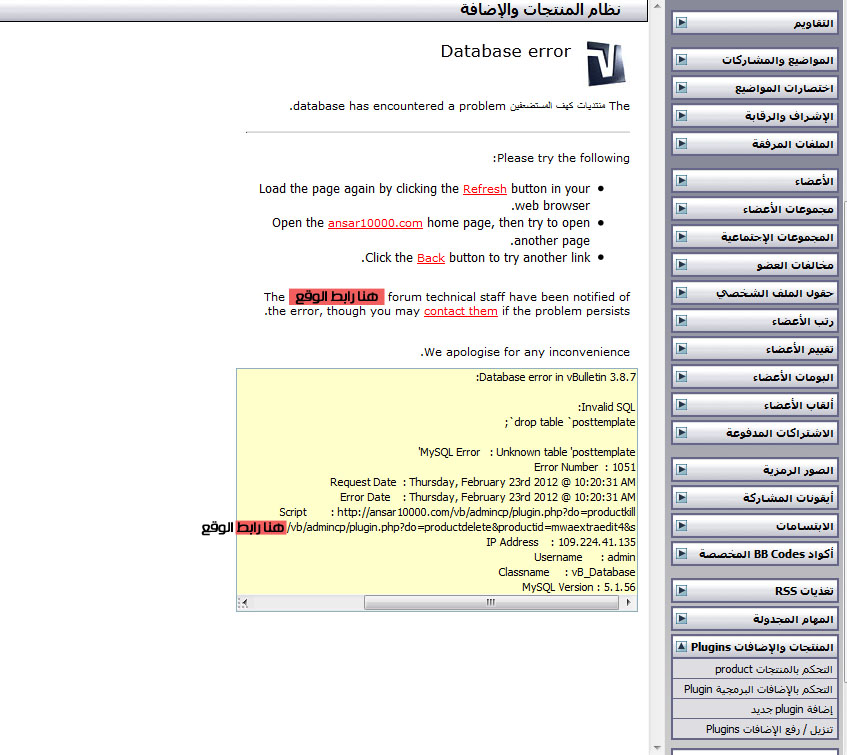Click the arrow icon beside المهام المجدولة
The height and width of the screenshot is (755, 847).
pyautogui.click(x=681, y=619)
